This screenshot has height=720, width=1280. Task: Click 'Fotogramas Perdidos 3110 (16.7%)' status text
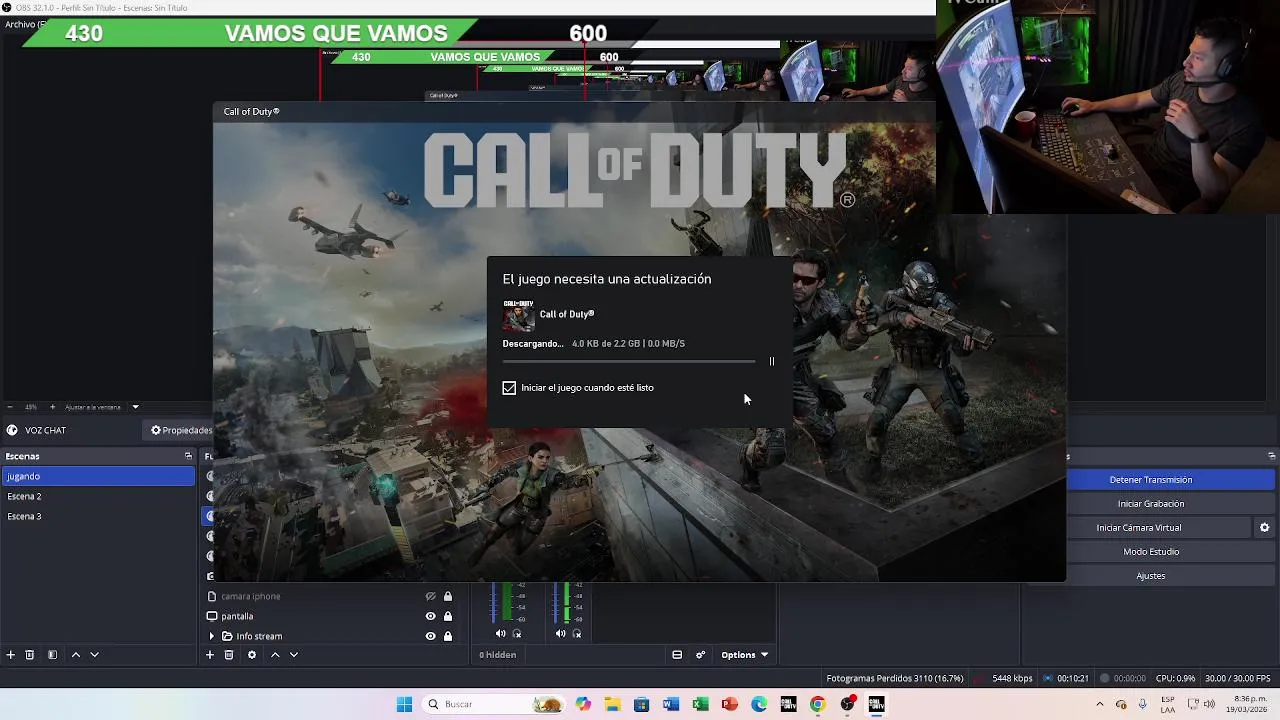(895, 678)
